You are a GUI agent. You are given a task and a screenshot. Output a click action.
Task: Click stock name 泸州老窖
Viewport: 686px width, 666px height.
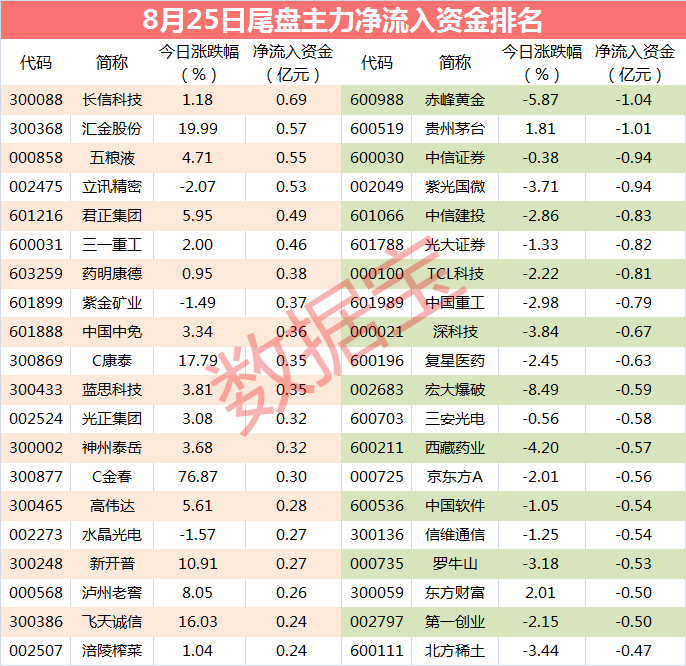point(112,592)
